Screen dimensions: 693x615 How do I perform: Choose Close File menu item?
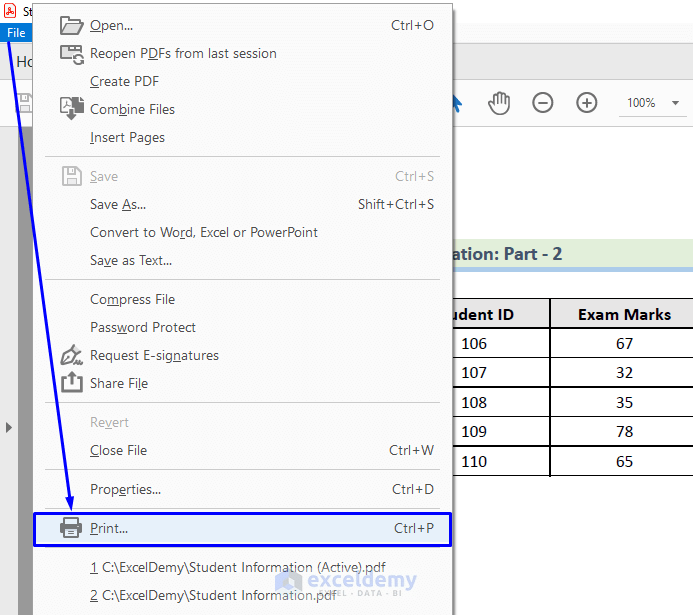[243, 450]
